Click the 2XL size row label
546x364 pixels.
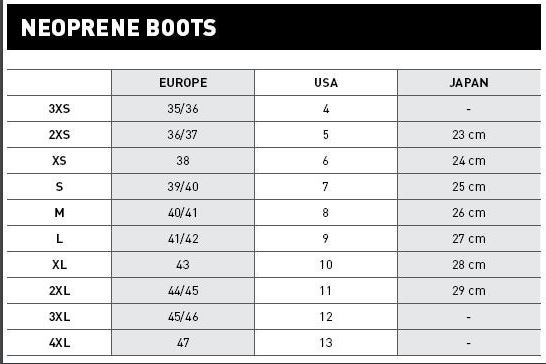(x=59, y=291)
